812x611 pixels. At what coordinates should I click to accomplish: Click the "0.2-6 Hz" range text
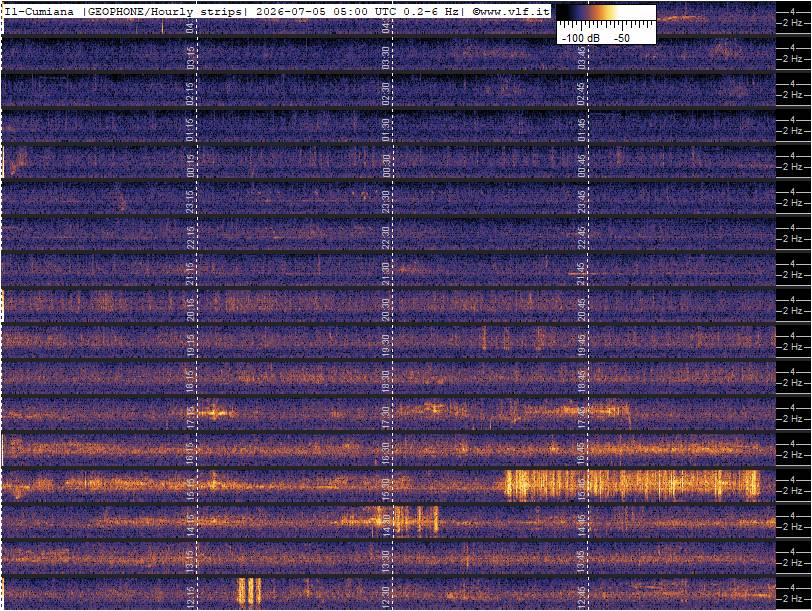(x=430, y=11)
